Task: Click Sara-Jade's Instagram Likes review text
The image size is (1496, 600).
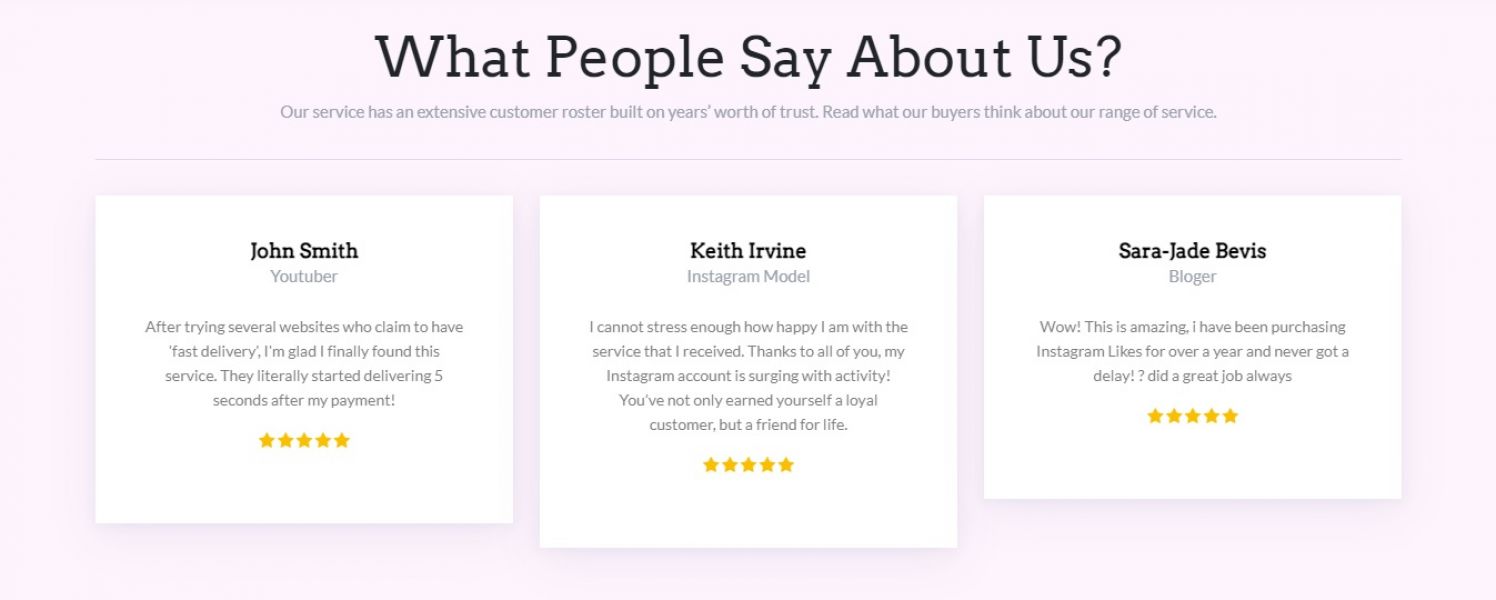Action: coord(1192,351)
